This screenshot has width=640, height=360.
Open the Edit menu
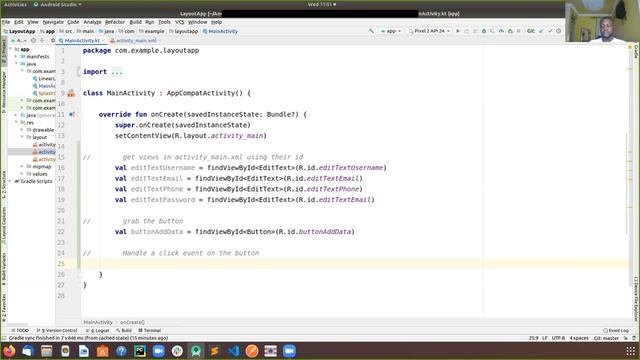pos(19,22)
